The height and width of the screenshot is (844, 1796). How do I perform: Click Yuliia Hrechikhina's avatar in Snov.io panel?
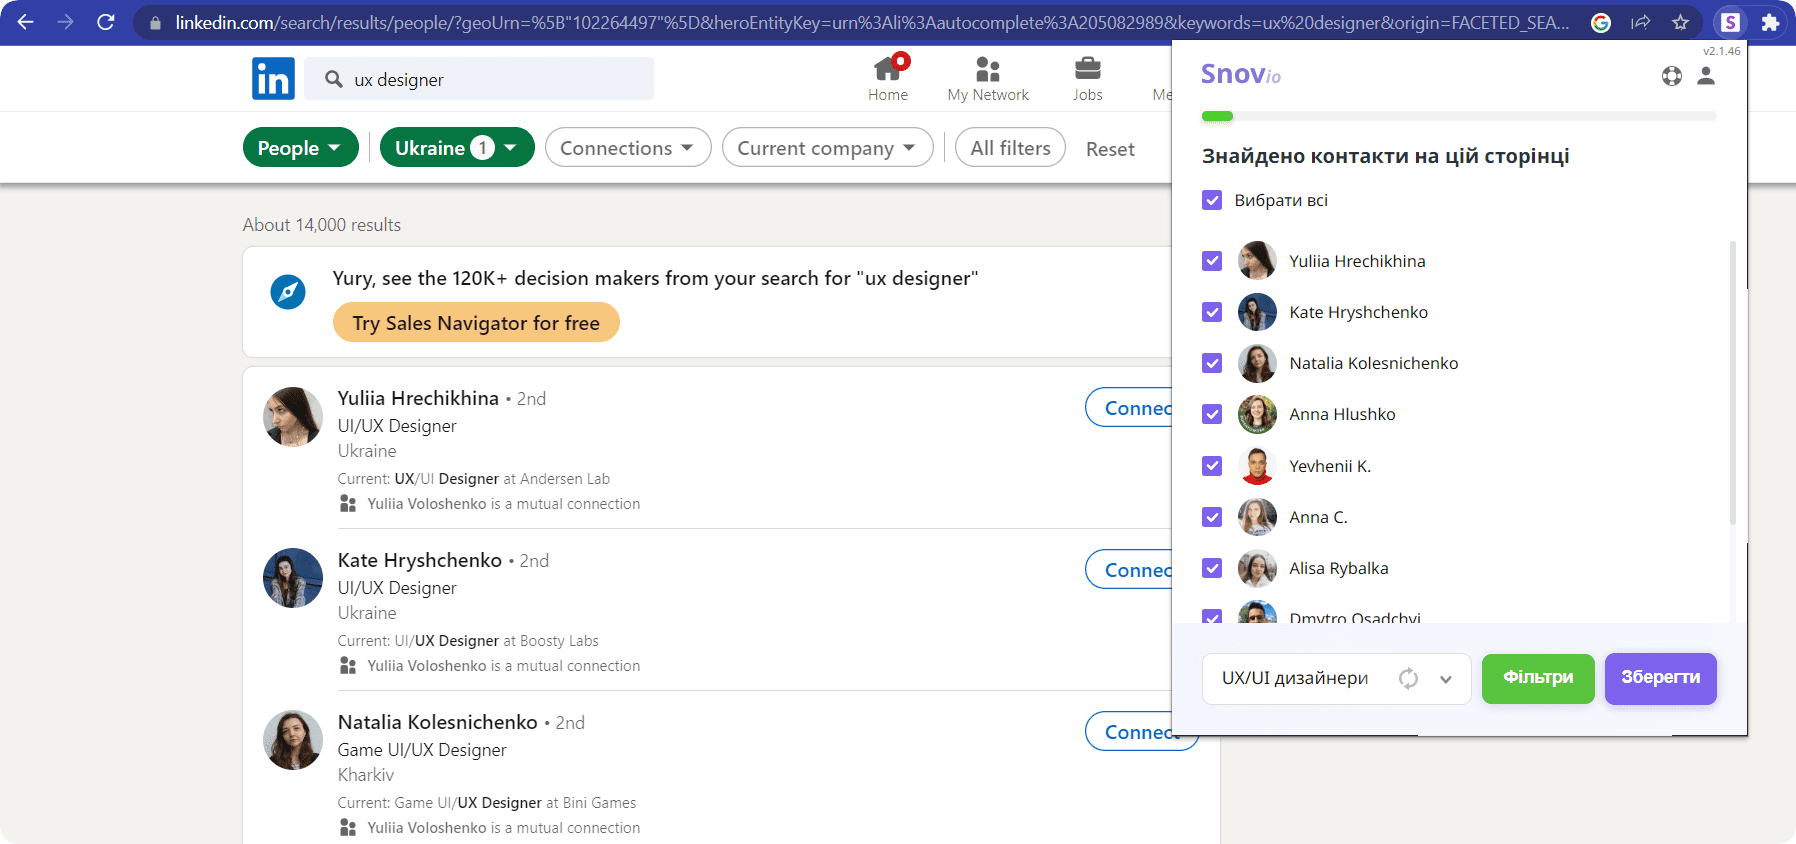point(1257,261)
